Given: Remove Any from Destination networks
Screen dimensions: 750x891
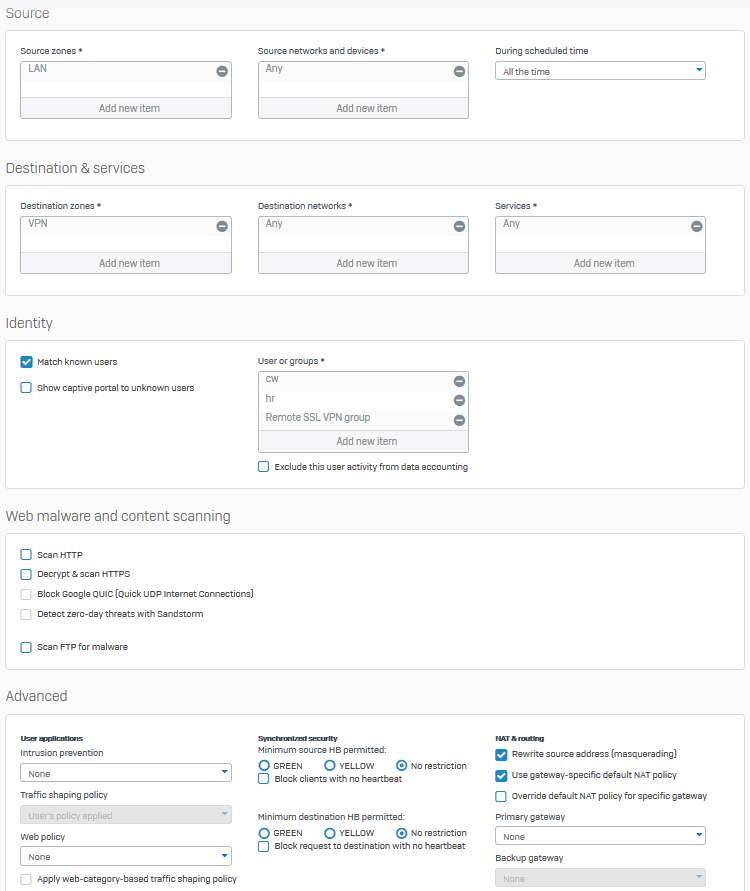Looking at the screenshot, I should click(x=459, y=226).
